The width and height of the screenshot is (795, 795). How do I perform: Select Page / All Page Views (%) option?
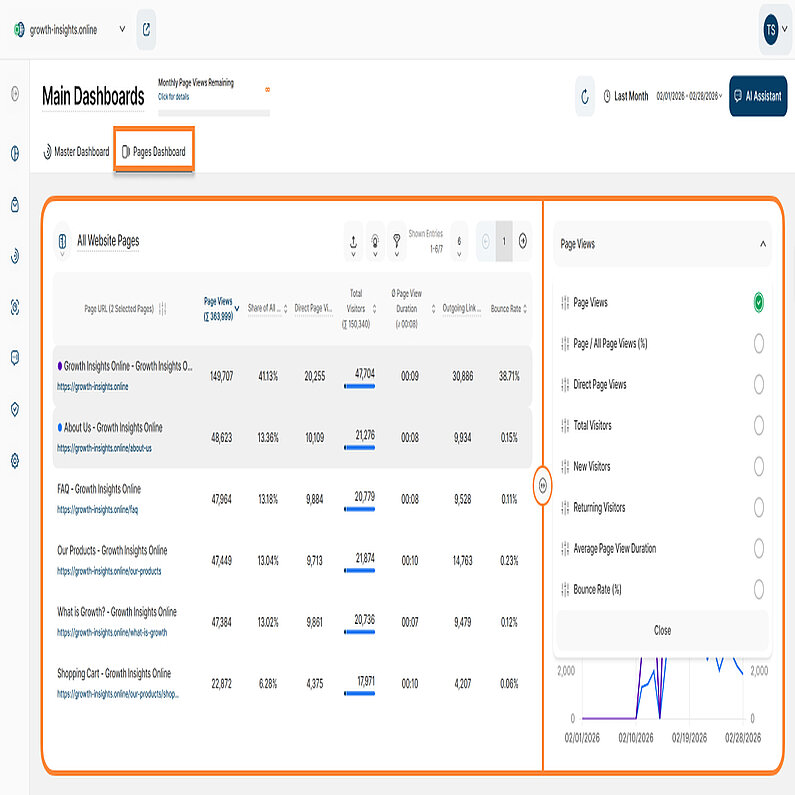coord(758,344)
